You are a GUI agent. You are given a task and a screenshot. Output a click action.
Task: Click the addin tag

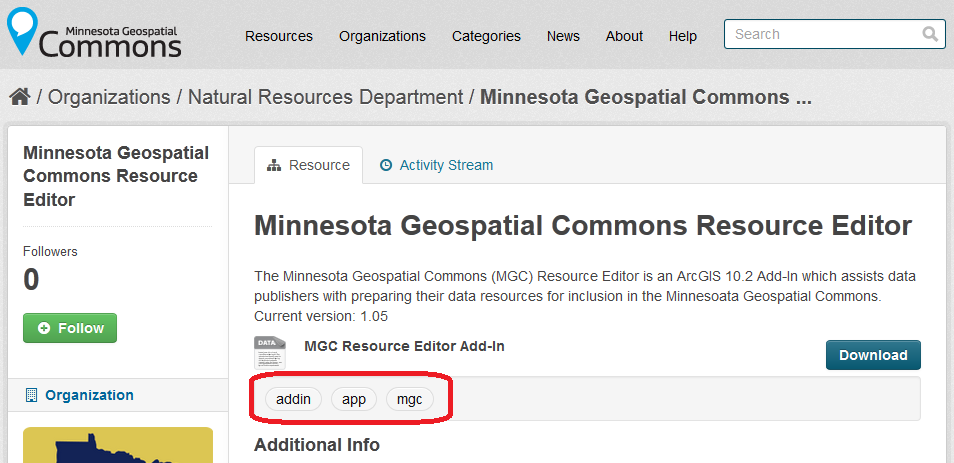click(293, 399)
